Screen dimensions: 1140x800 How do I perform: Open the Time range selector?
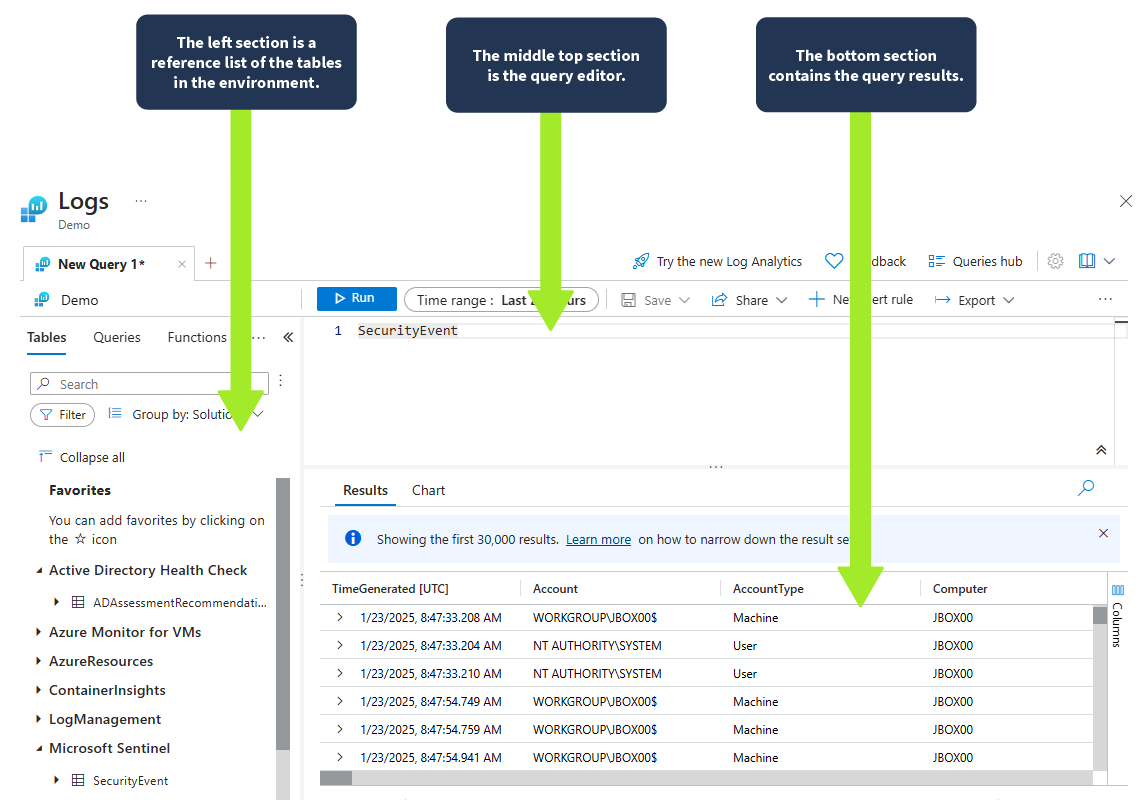coord(501,300)
